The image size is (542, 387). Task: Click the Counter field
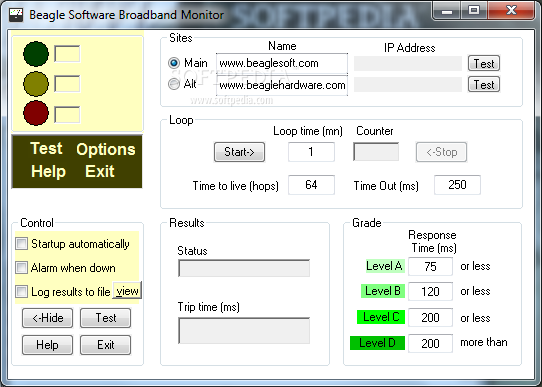[x=376, y=152]
